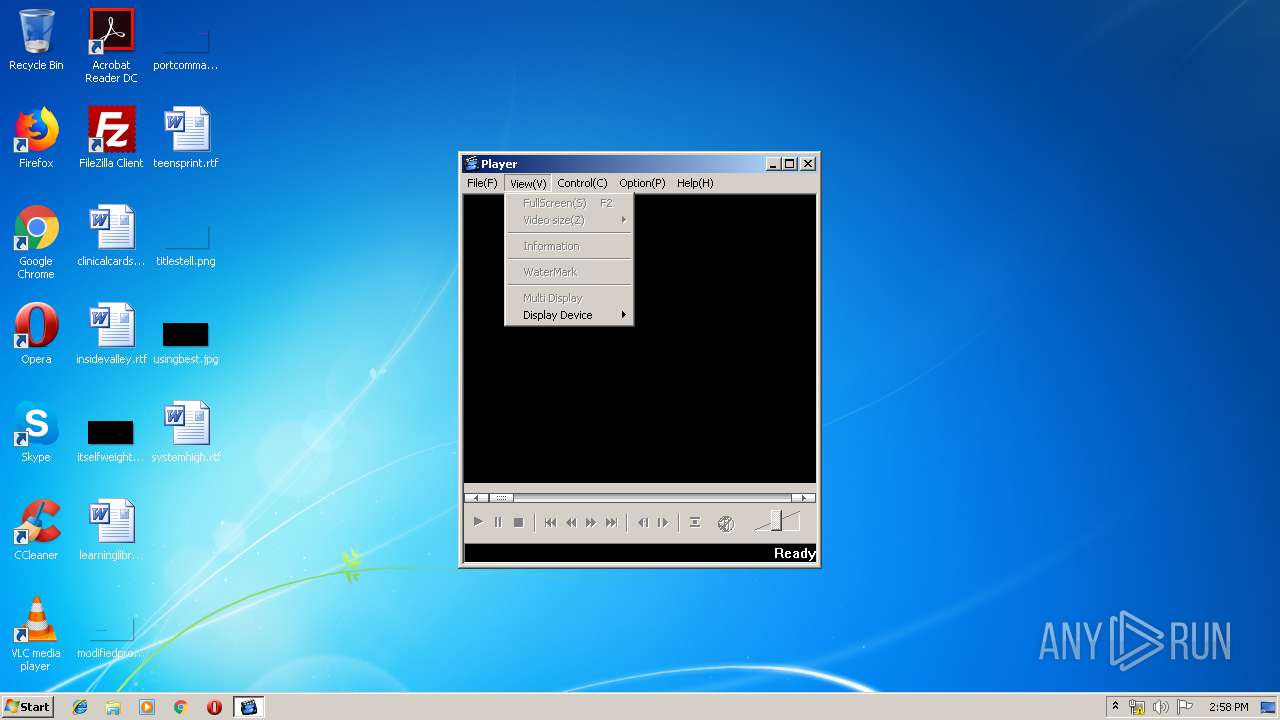Select the titlestell.png file
The image size is (1280, 720).
186,246
